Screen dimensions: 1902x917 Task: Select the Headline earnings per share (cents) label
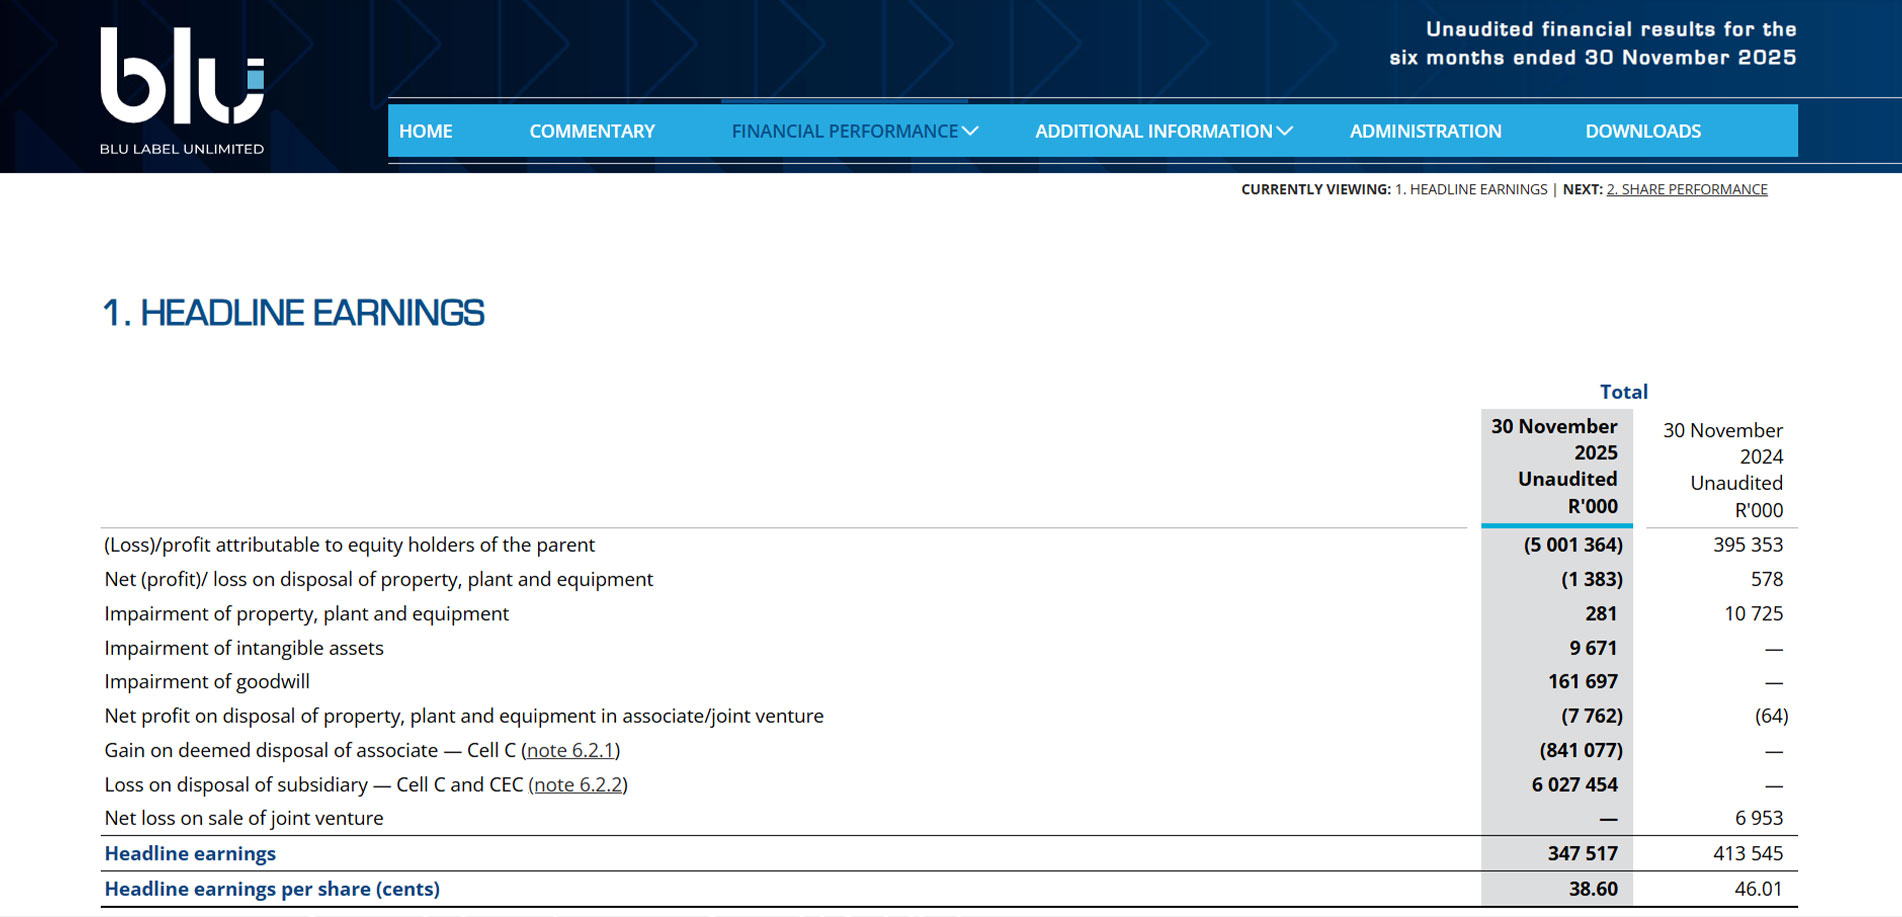click(272, 889)
